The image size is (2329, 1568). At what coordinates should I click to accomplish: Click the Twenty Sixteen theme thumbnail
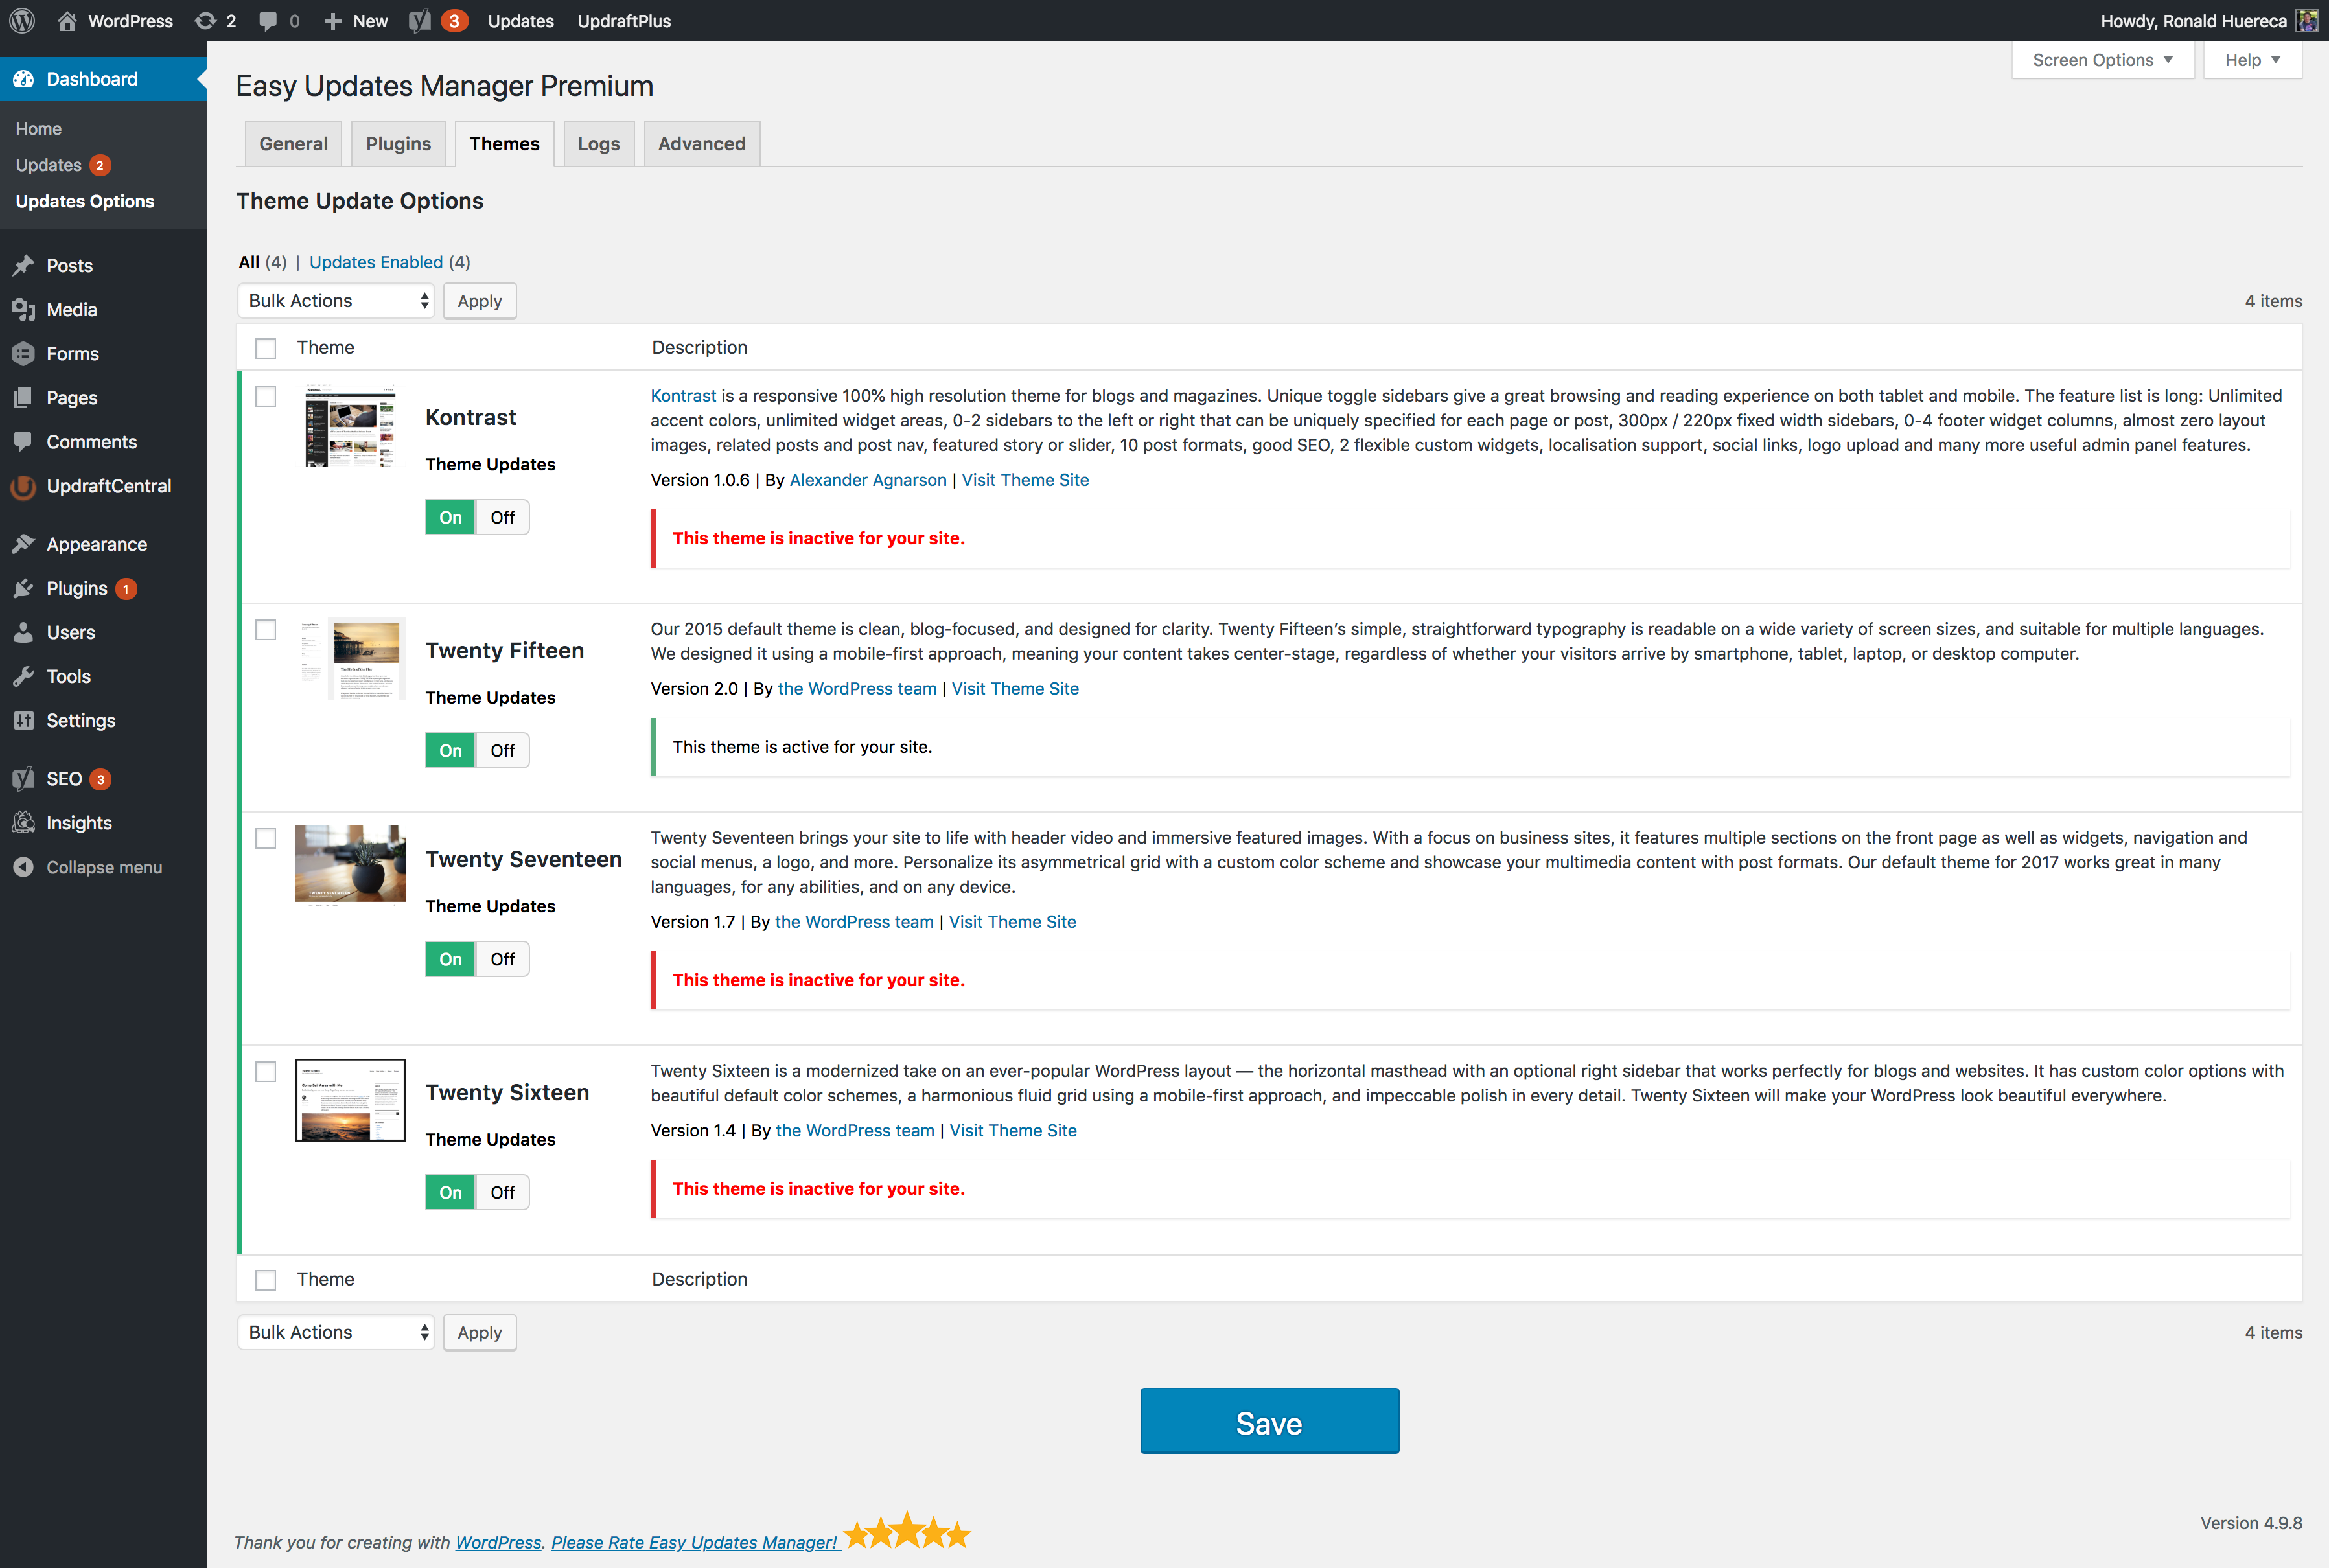click(x=350, y=1100)
